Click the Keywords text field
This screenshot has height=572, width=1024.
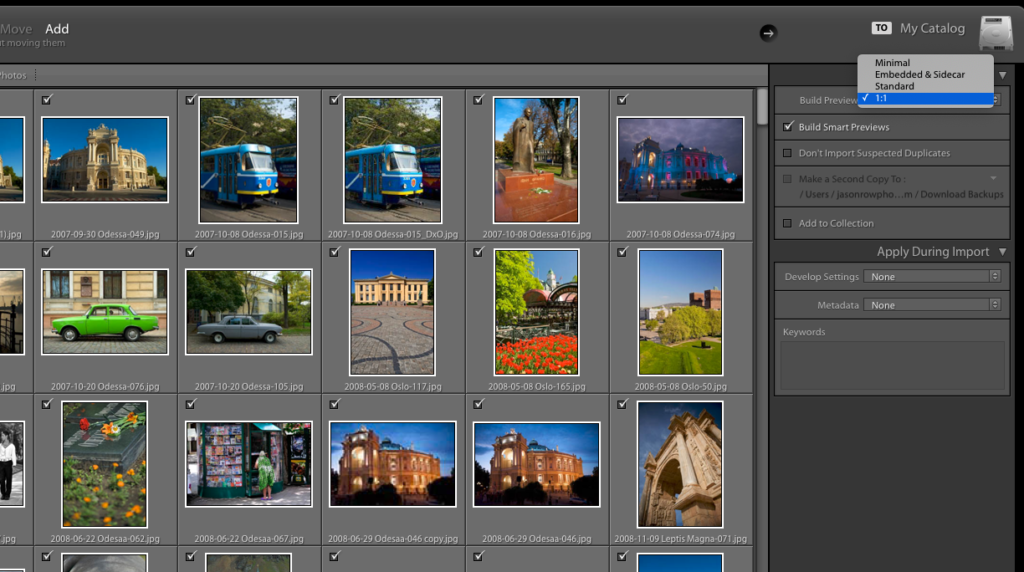[x=892, y=366]
